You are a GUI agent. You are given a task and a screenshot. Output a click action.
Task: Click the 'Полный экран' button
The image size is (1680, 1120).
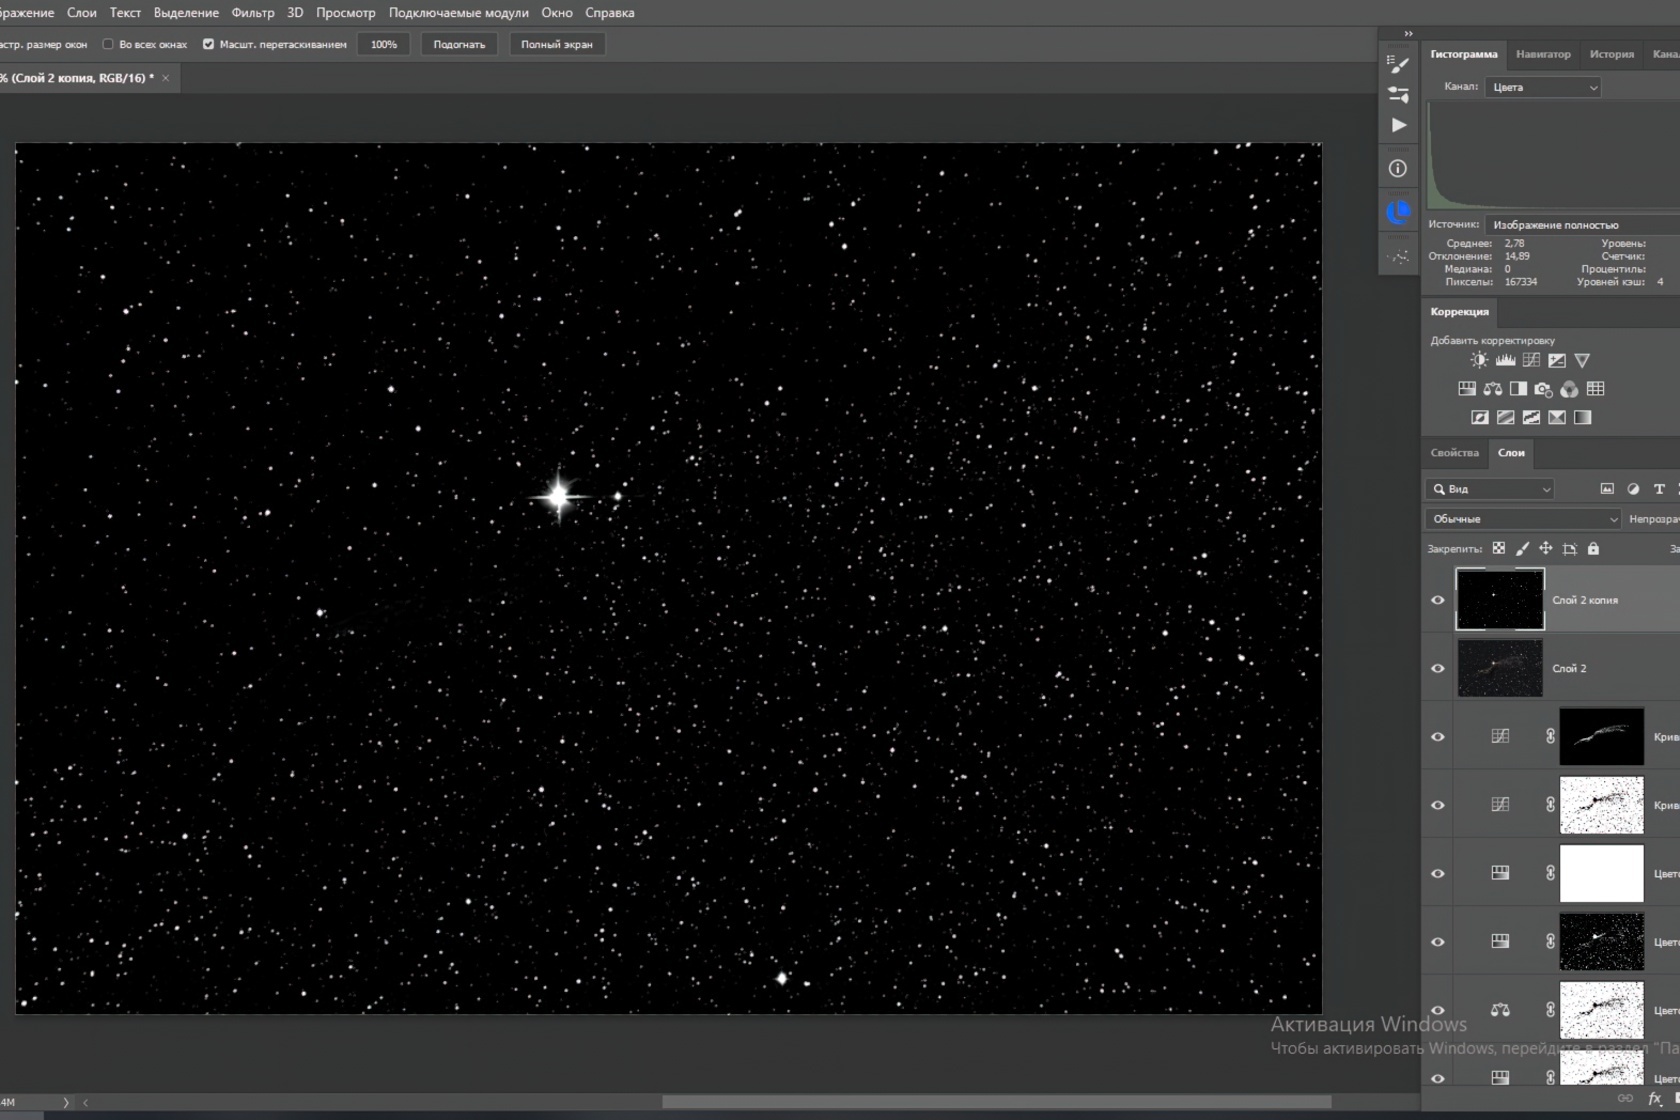click(x=556, y=44)
